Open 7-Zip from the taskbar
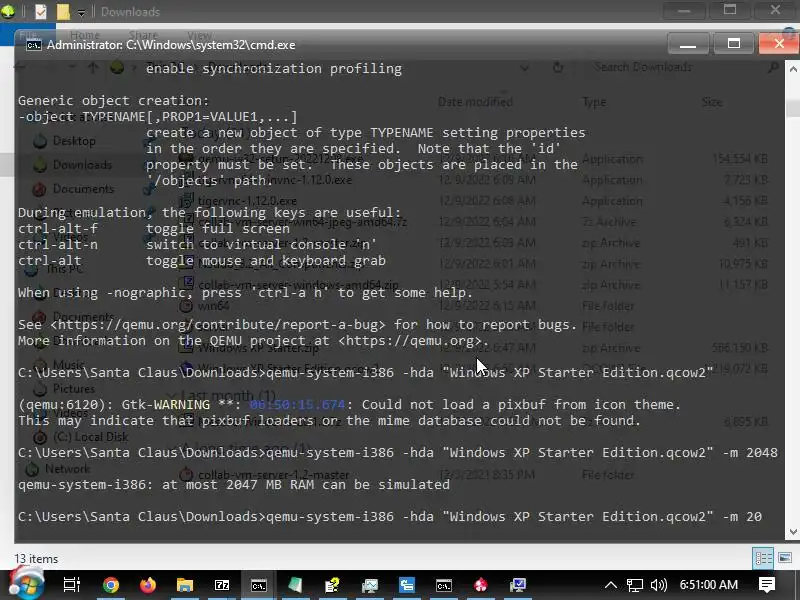The image size is (800, 600). point(222,585)
